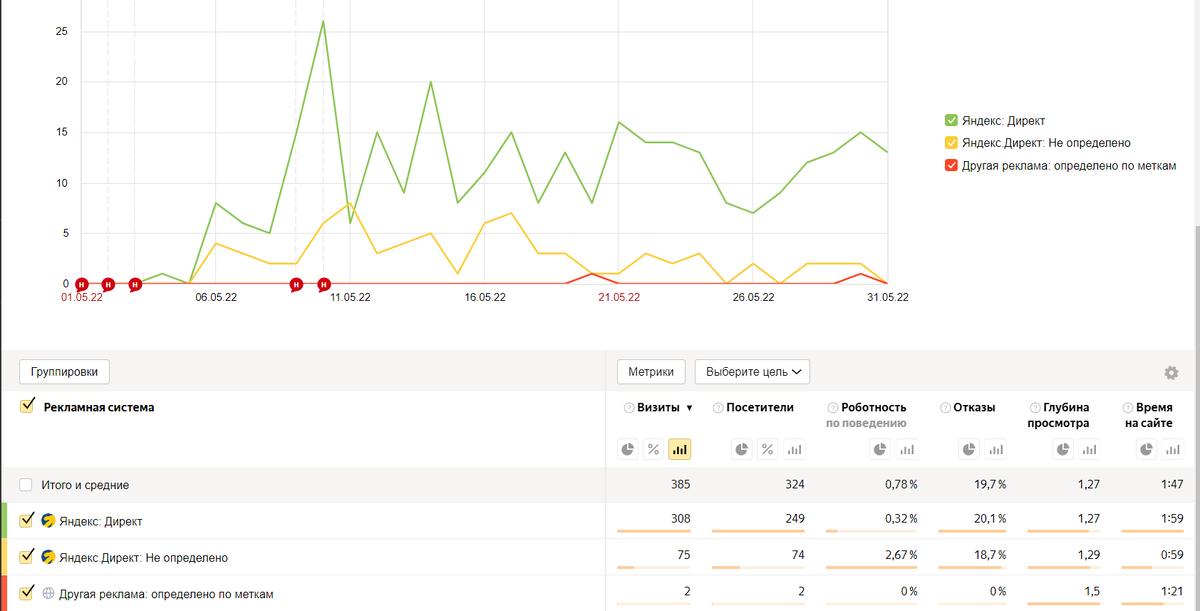Screen dimensions: 1200x611
Task: Click note marker at 01.05.22
Action: (82, 285)
